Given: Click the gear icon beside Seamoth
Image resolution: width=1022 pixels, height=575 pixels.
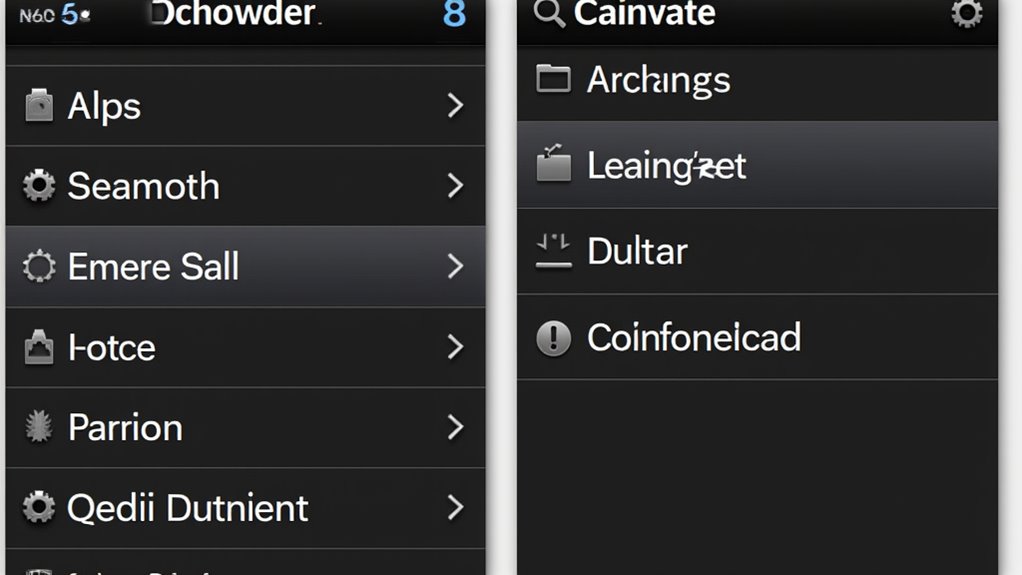Looking at the screenshot, I should (39, 186).
